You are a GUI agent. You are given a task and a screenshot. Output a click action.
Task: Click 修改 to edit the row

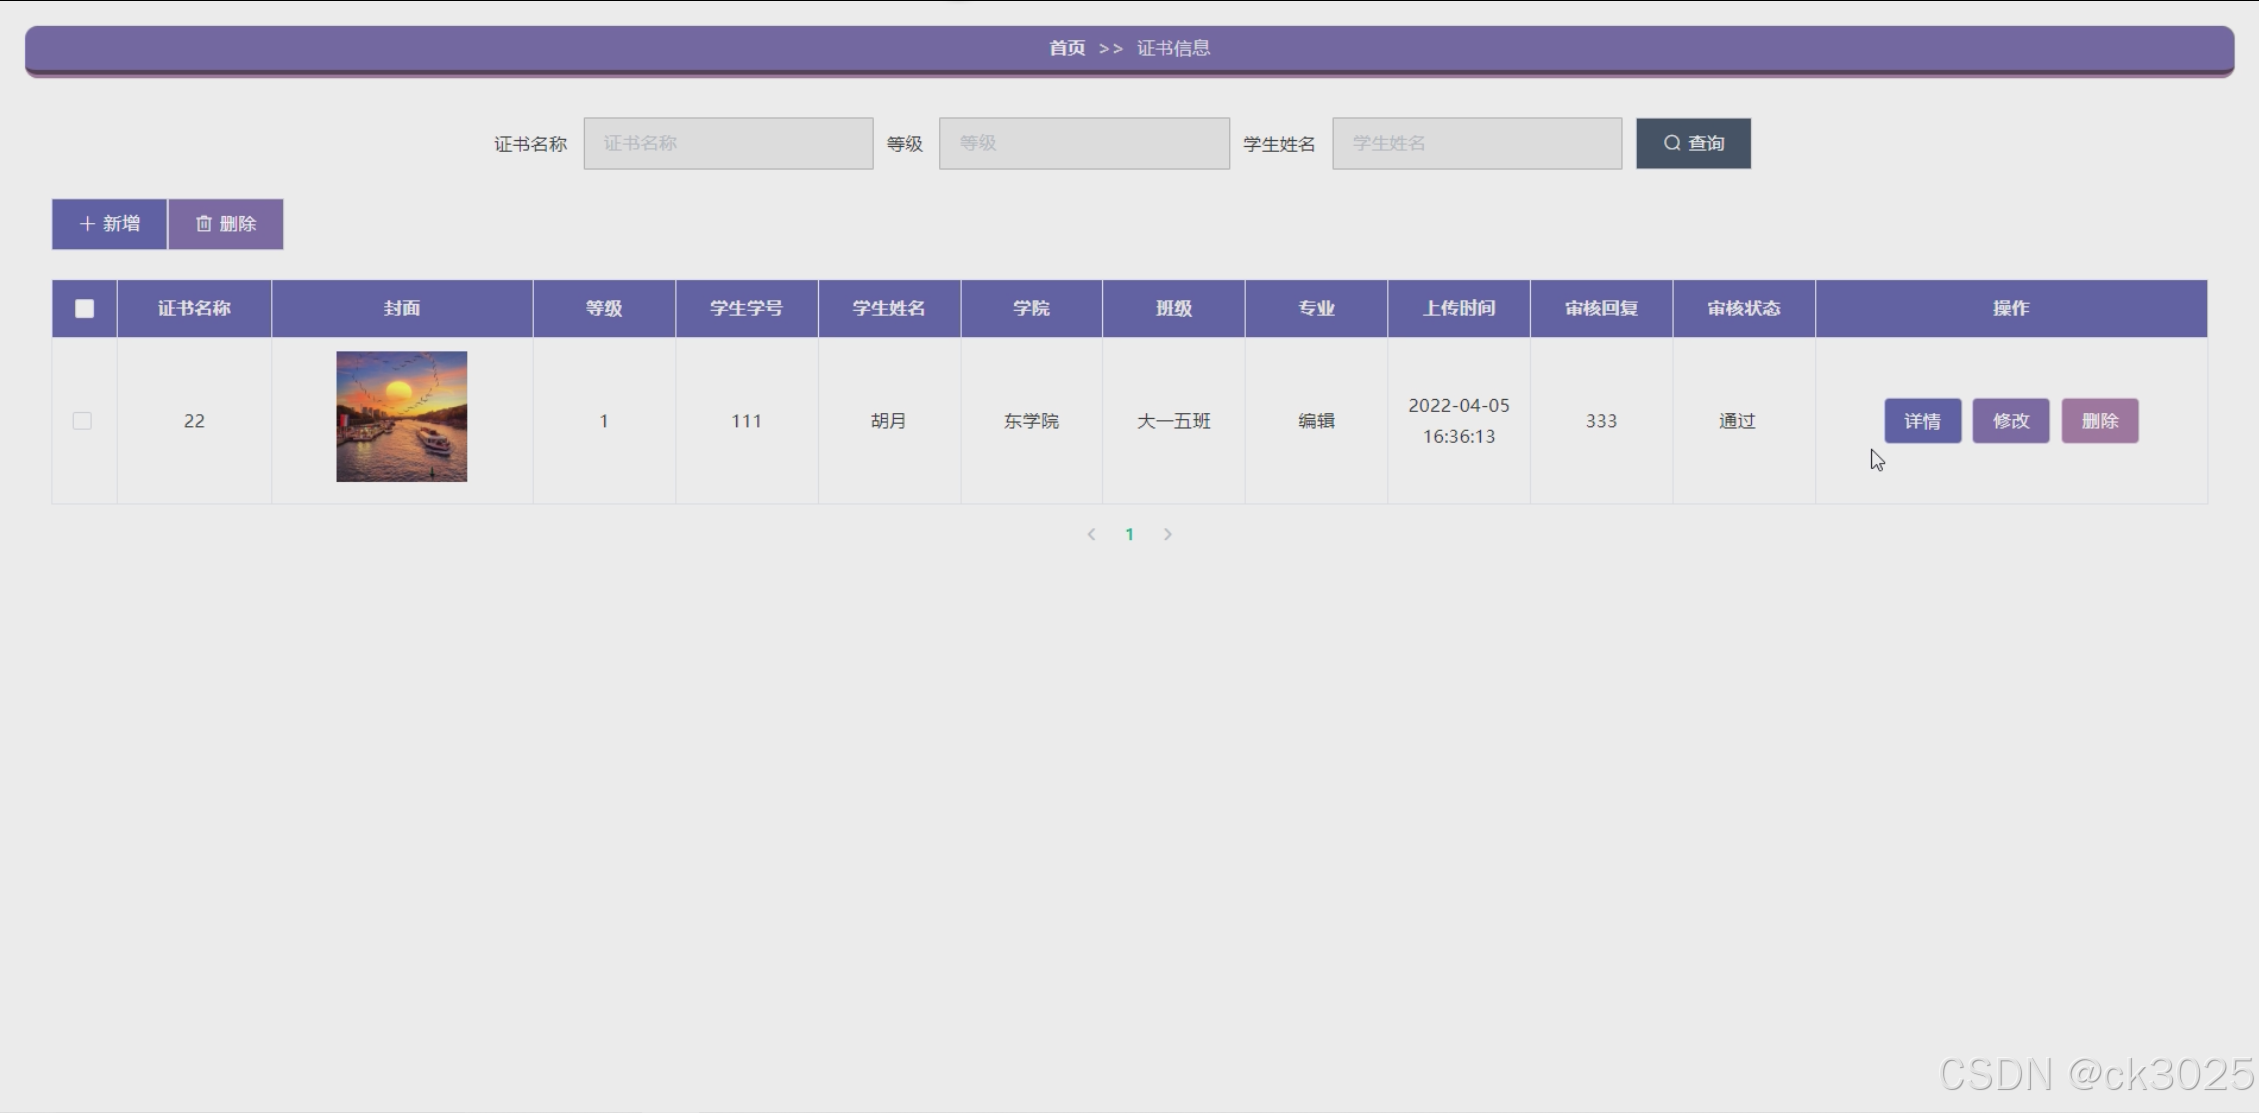tap(2010, 421)
